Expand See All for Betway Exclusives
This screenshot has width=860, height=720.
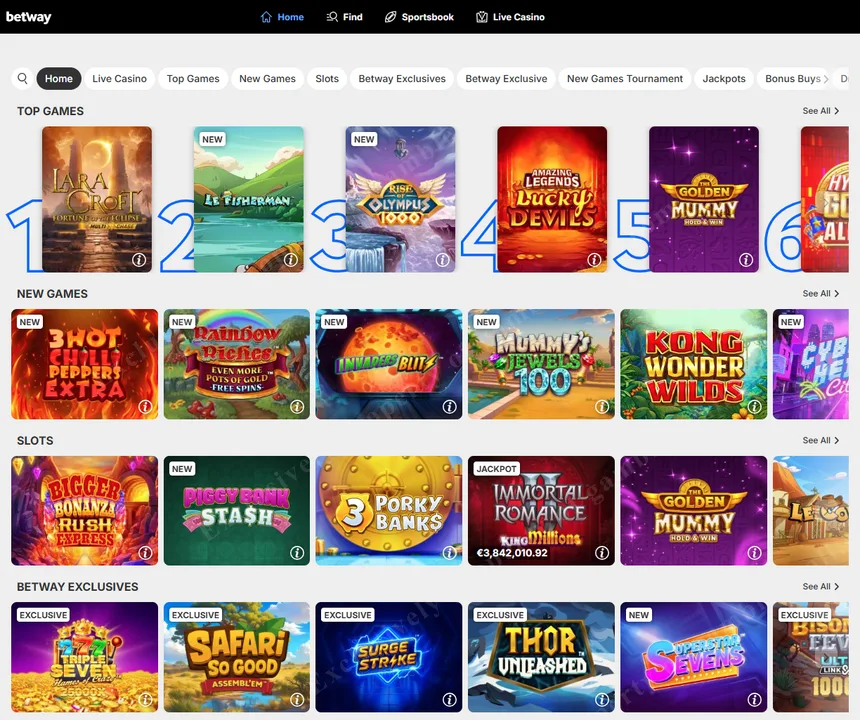coord(820,587)
